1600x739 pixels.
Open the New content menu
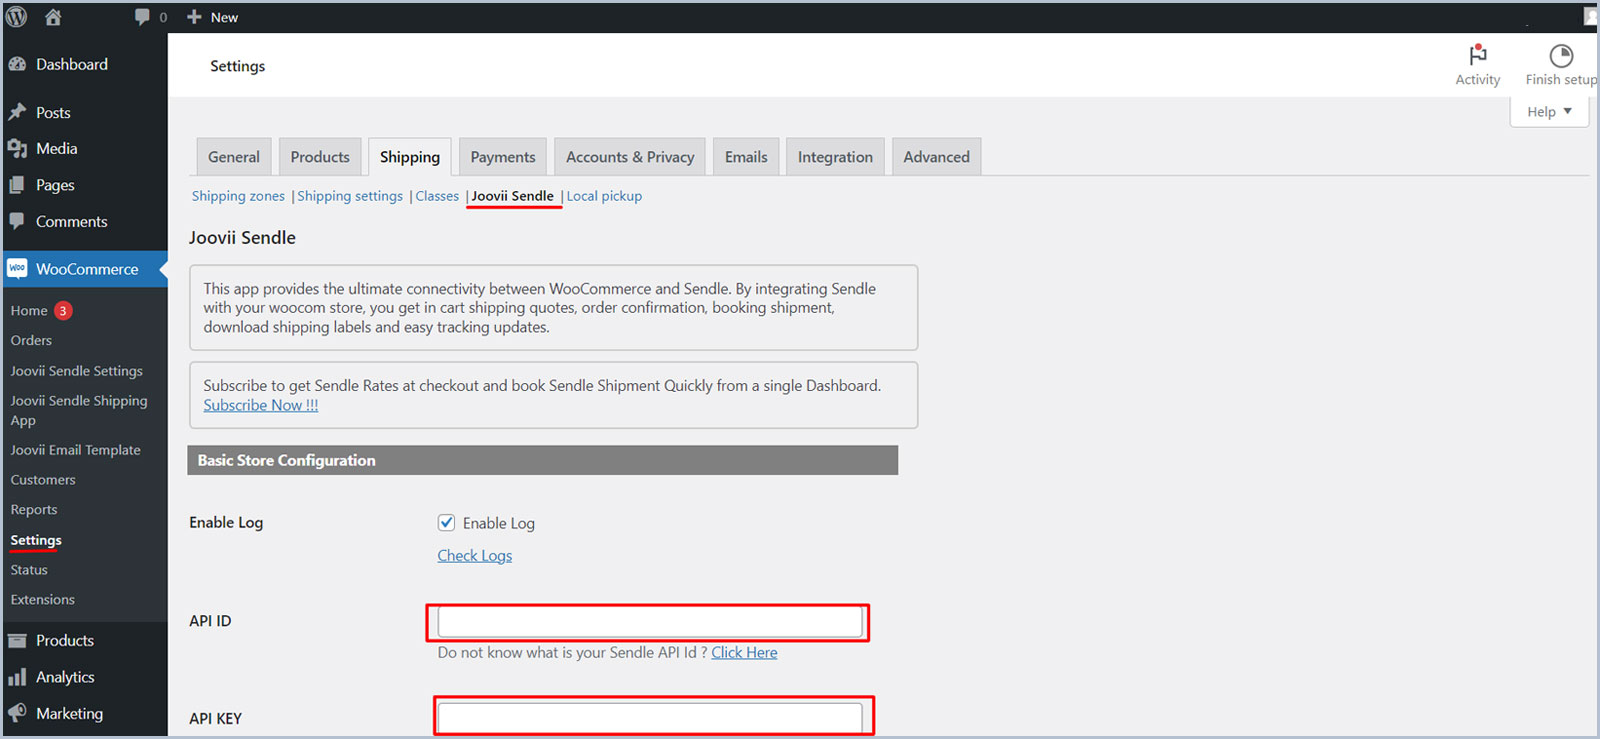213,17
